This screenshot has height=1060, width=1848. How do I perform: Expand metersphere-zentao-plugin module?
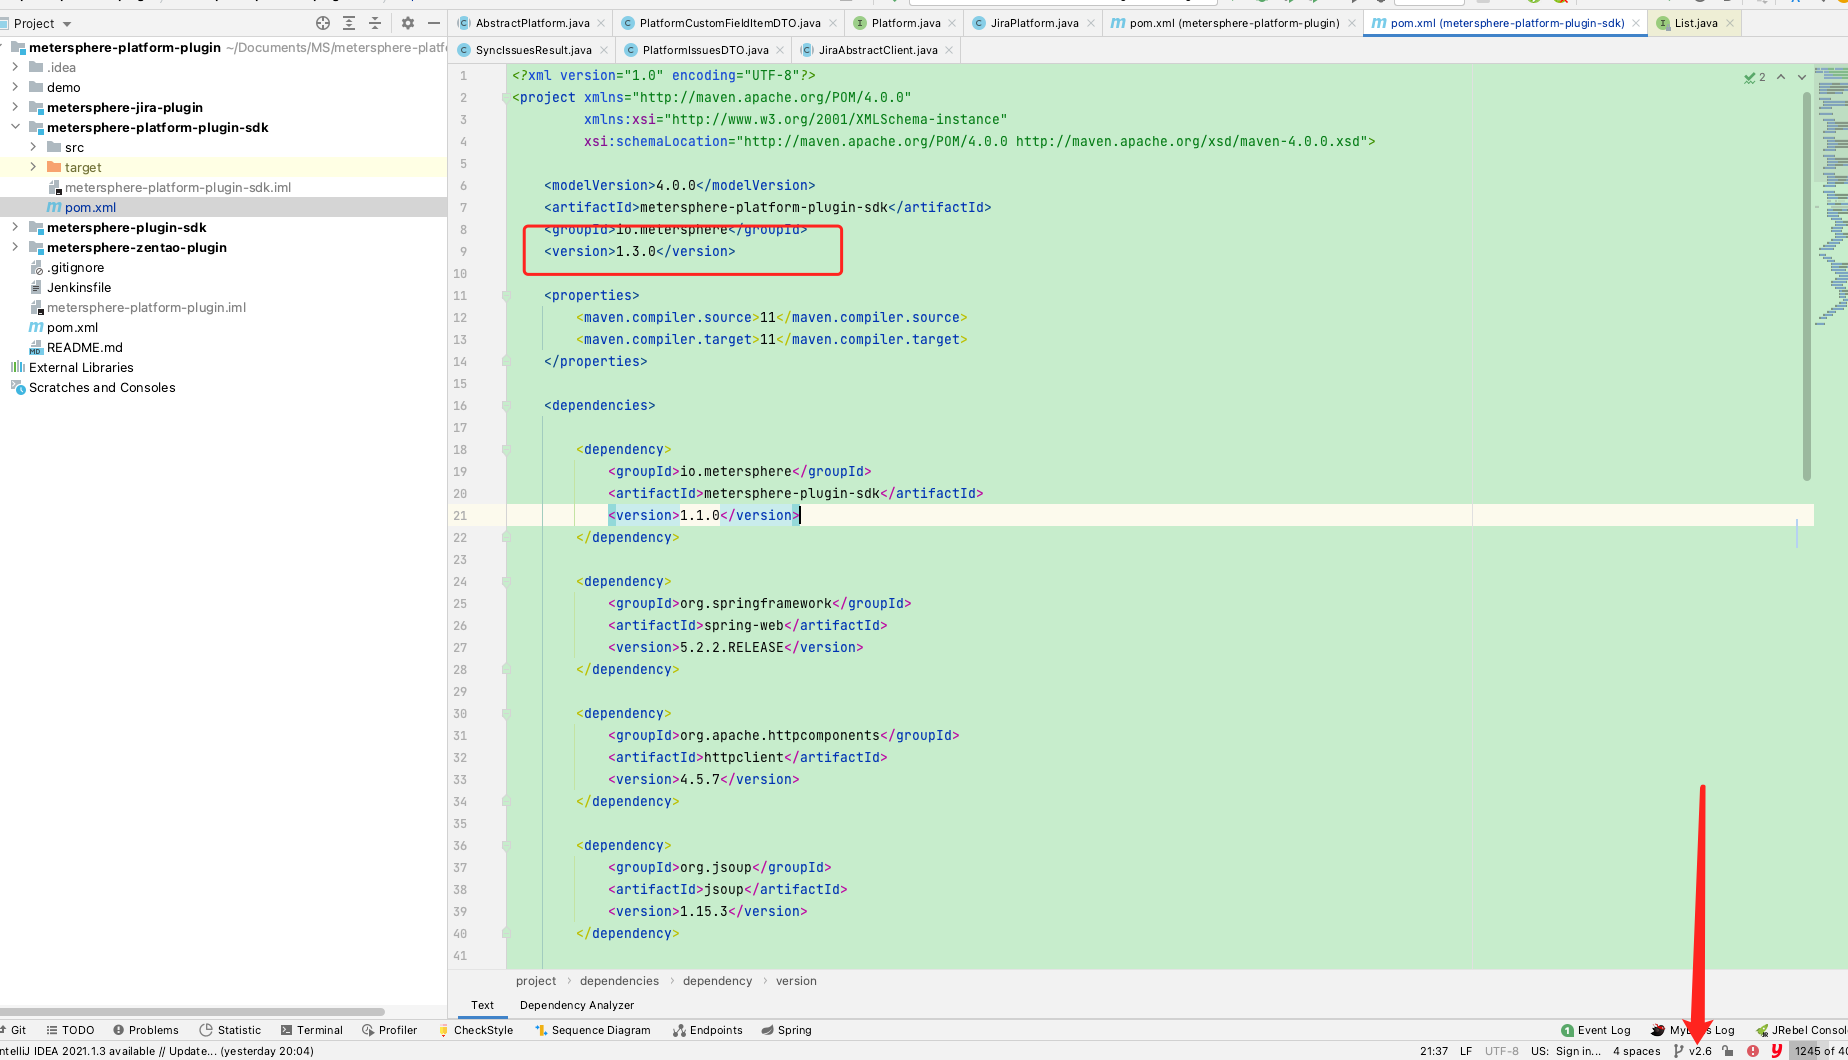(x=15, y=247)
